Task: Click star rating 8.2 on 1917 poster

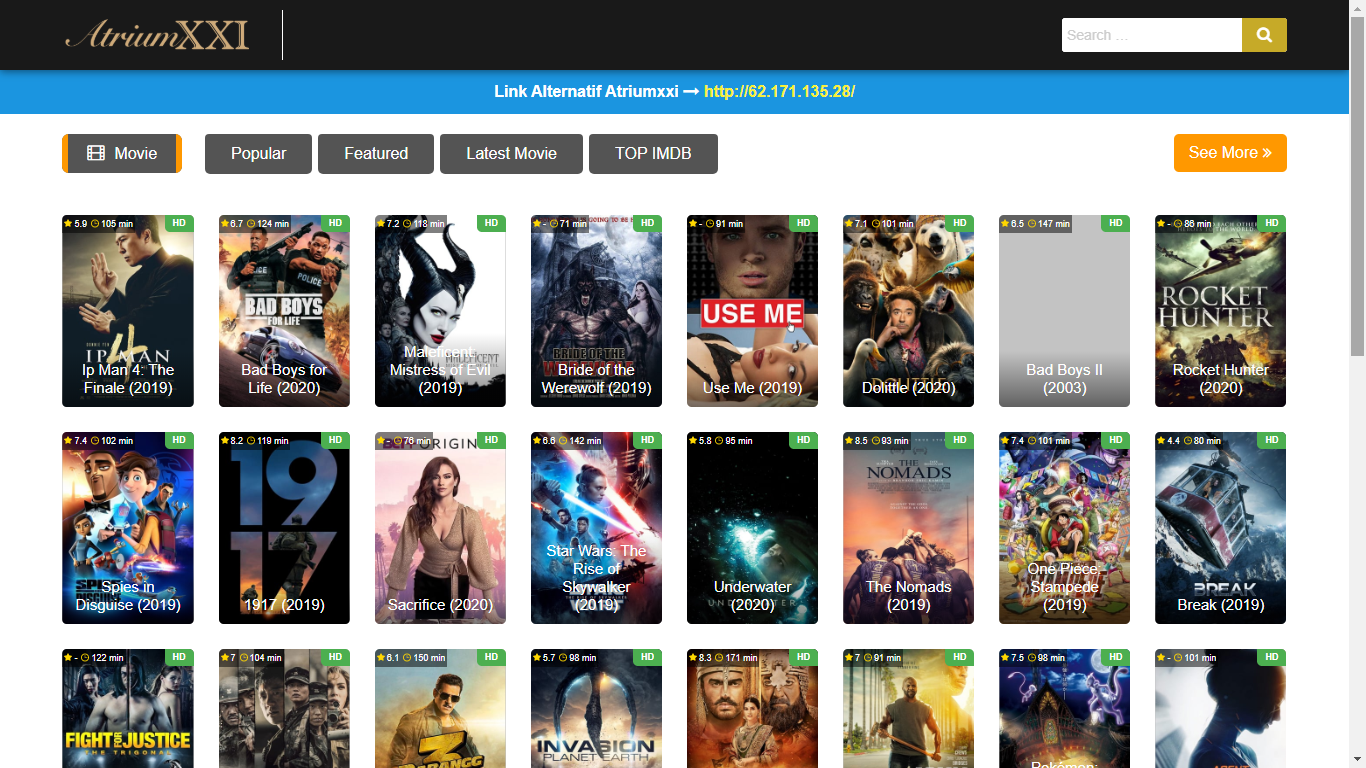Action: (232, 441)
